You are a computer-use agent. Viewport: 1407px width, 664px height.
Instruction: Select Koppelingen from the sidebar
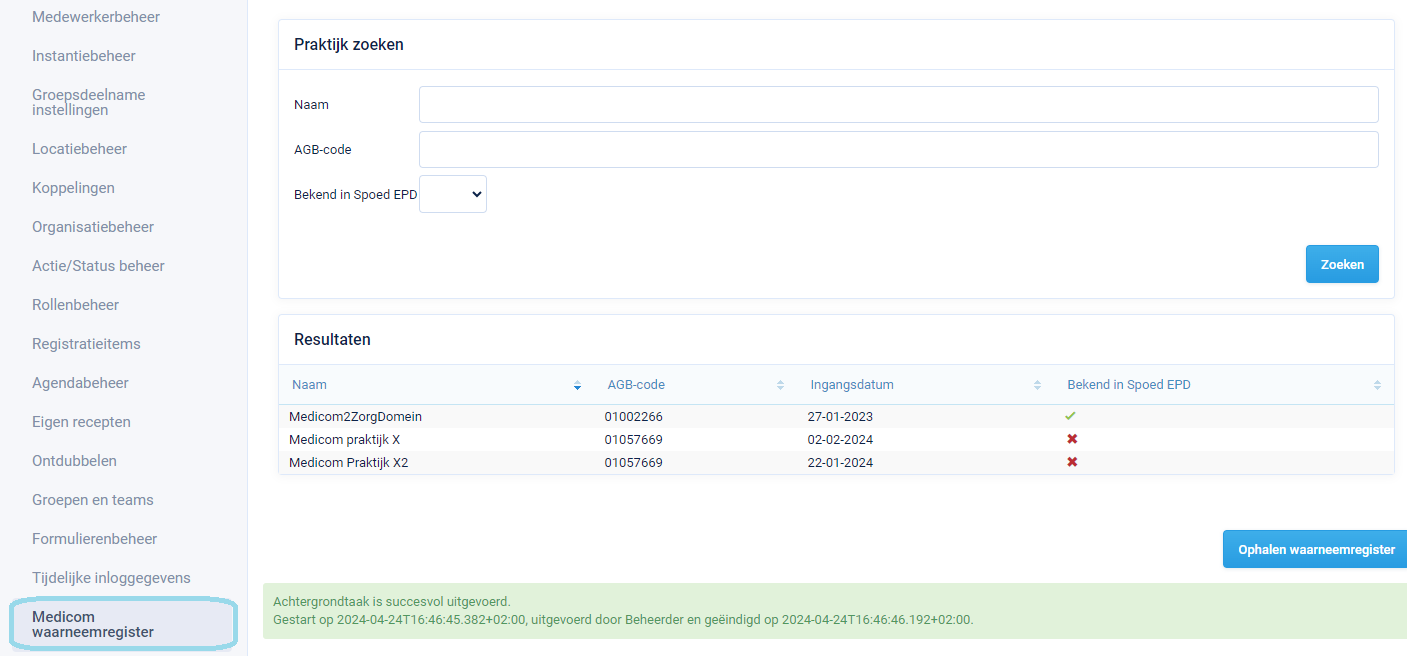tap(73, 188)
